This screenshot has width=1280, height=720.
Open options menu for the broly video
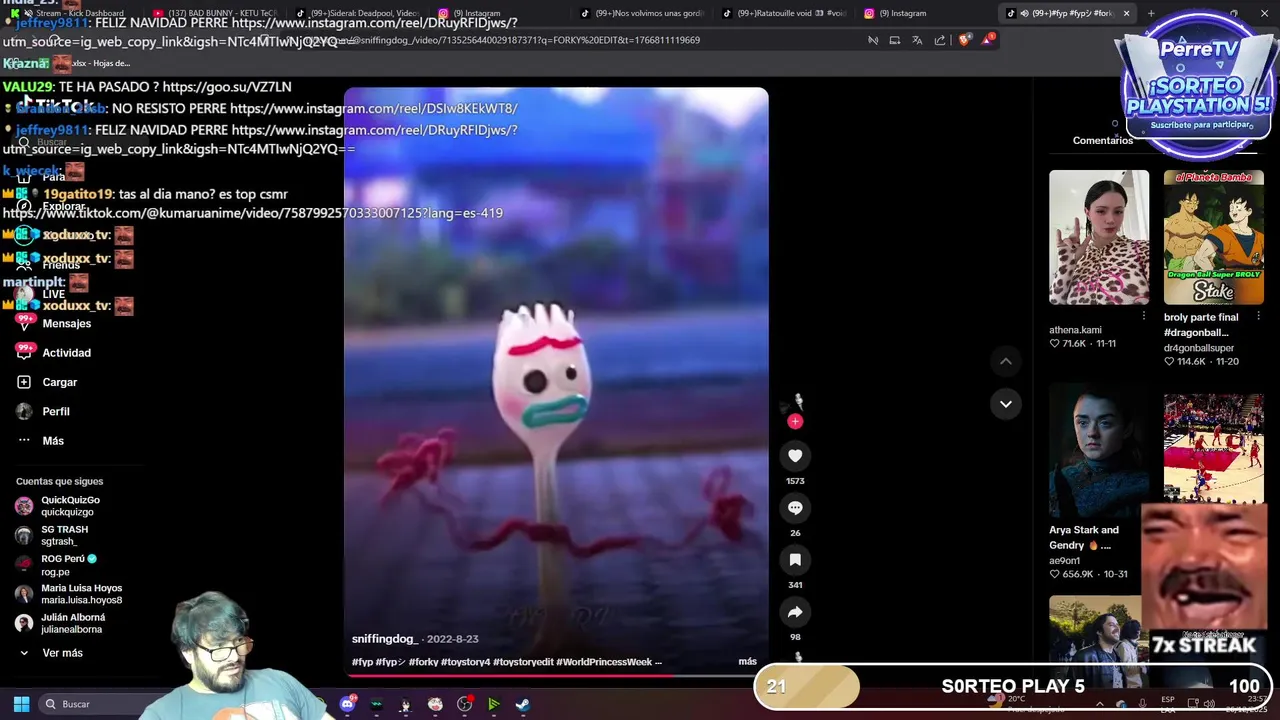(1258, 316)
